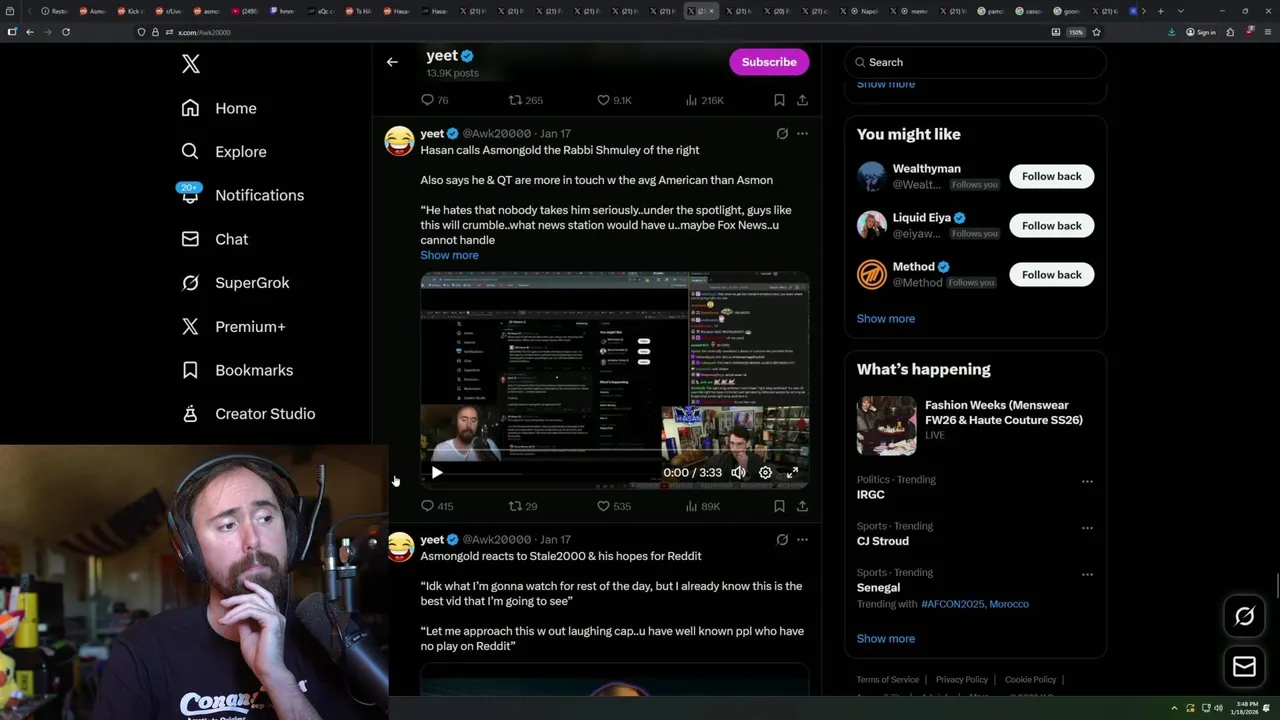1280x720 pixels.
Task: Click the Explore magnifier icon
Action: [190, 152]
